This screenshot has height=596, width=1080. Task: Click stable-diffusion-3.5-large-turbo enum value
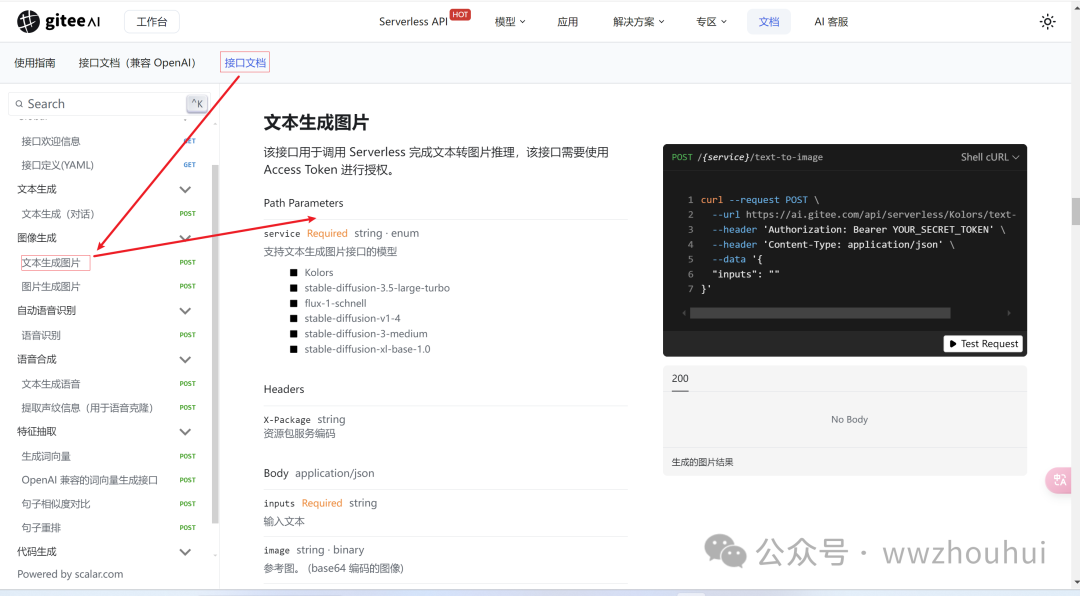377,288
